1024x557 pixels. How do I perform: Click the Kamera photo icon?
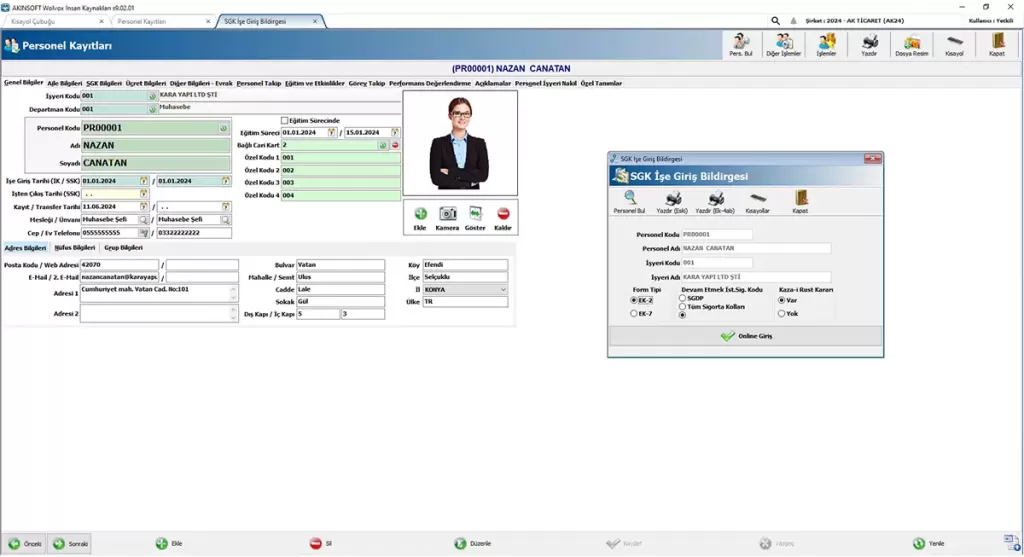click(447, 218)
